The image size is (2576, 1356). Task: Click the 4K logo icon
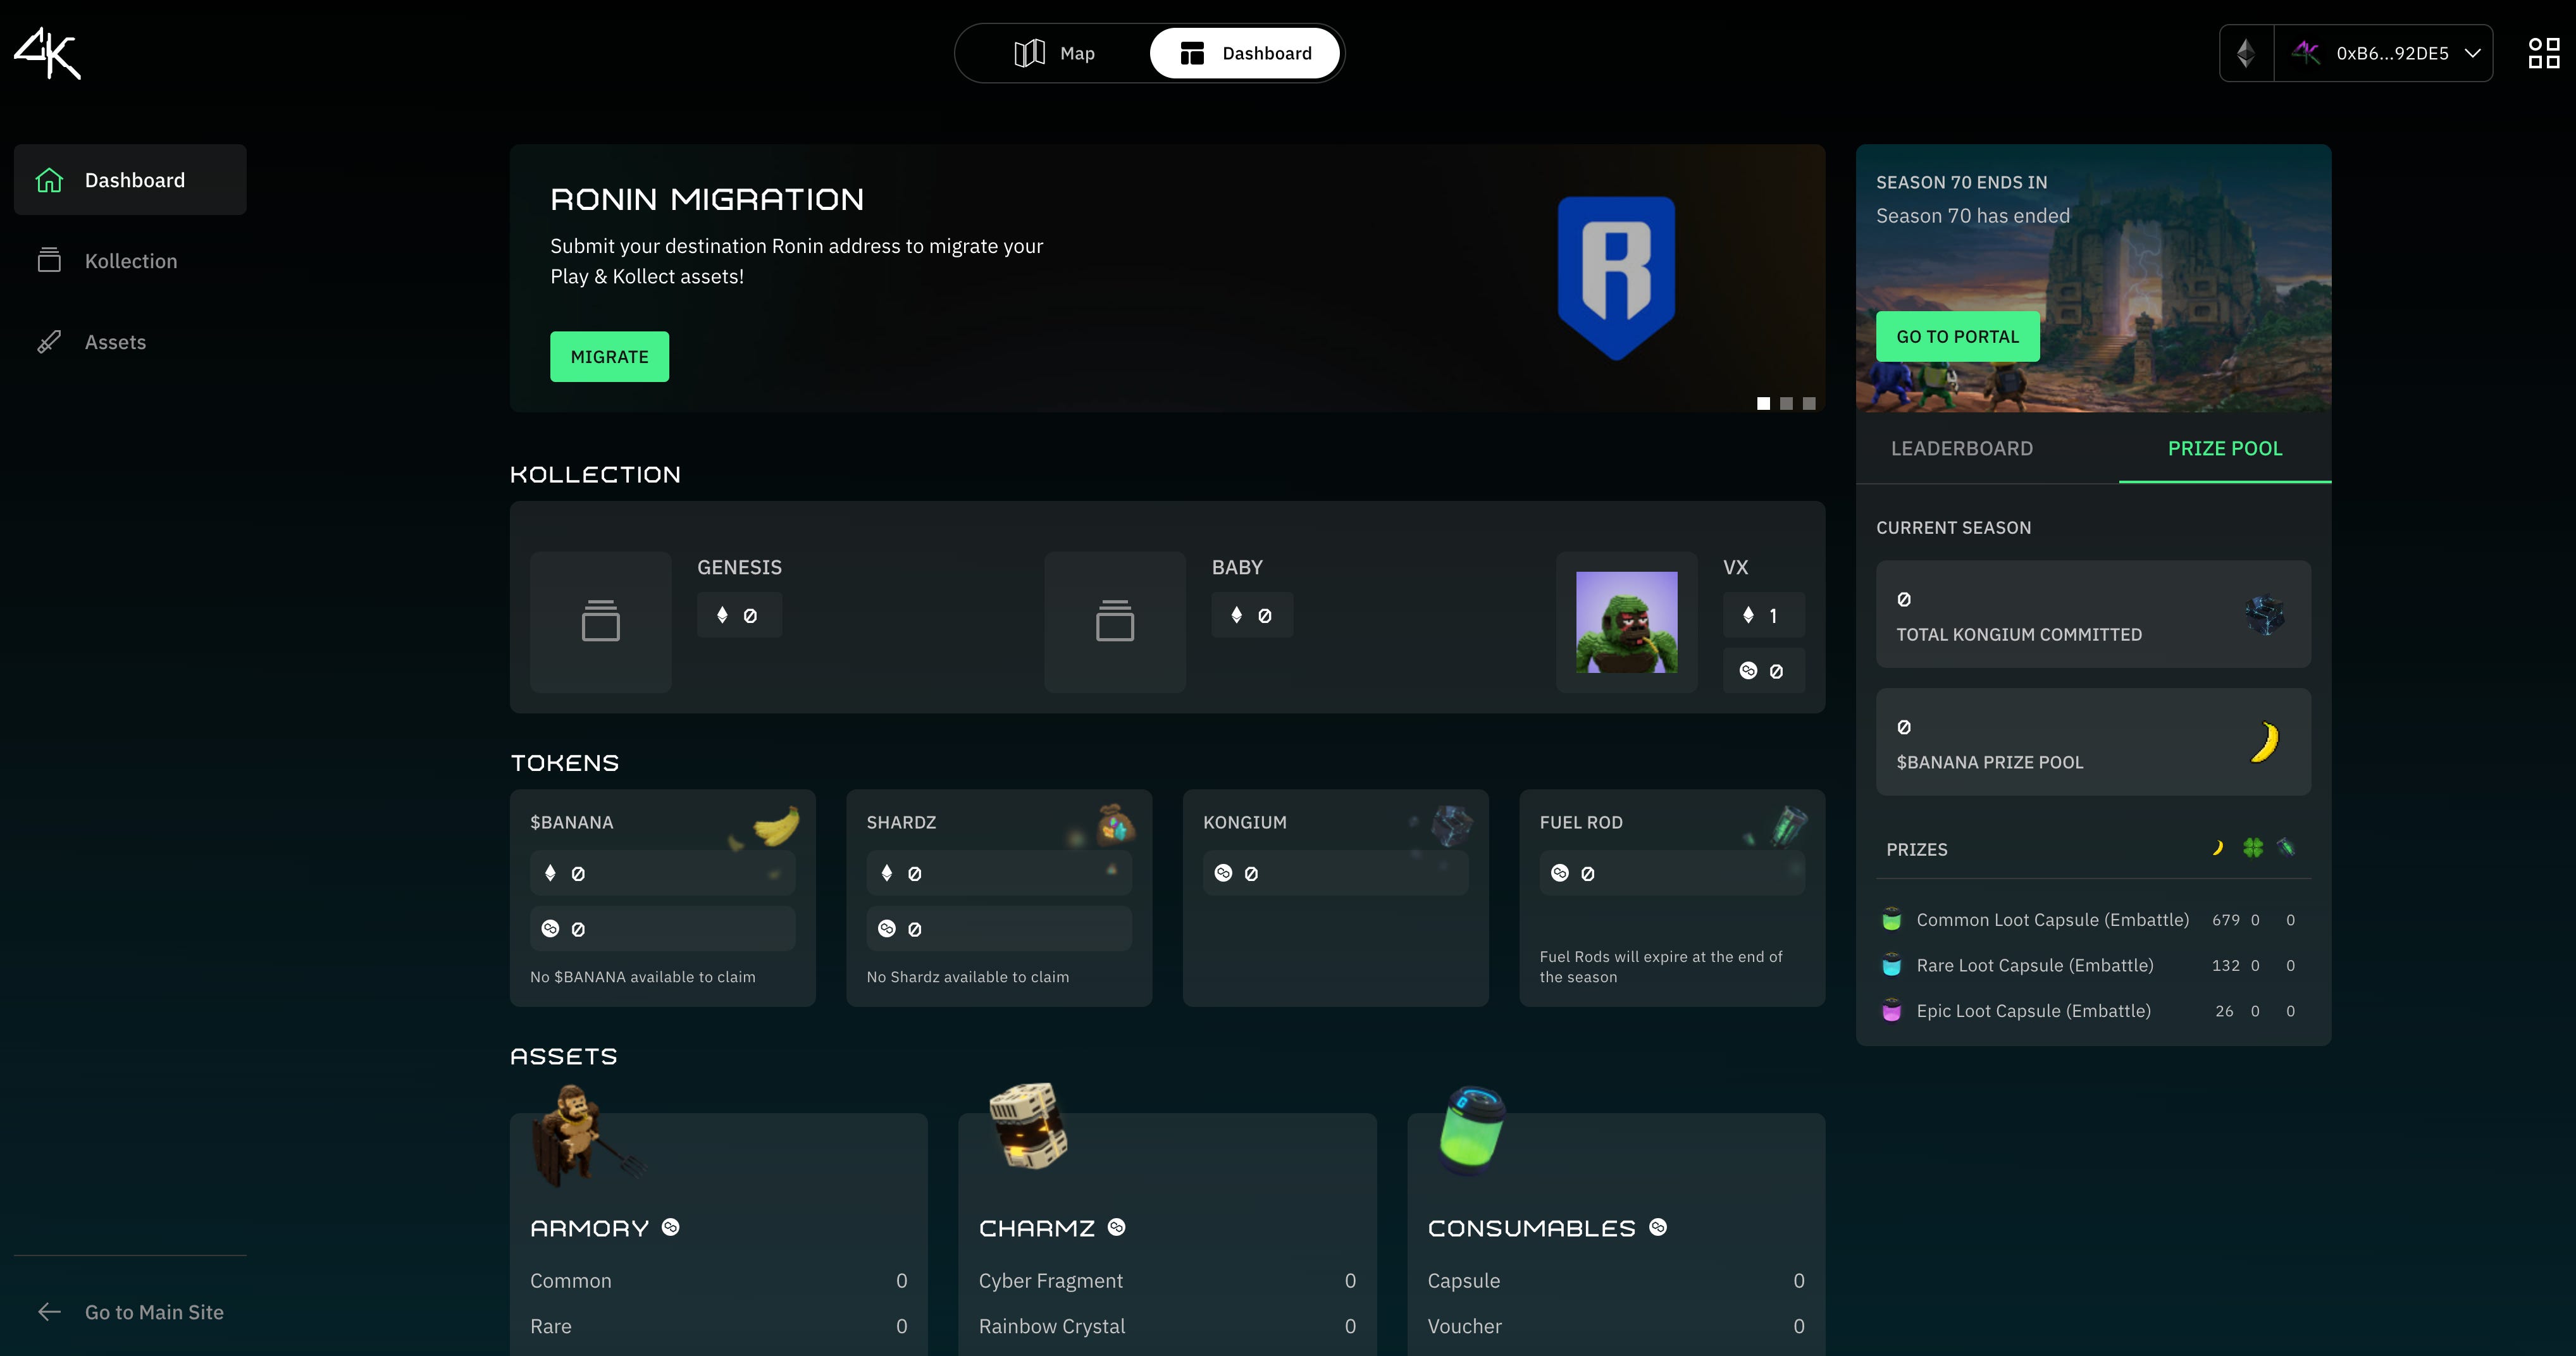[x=47, y=53]
